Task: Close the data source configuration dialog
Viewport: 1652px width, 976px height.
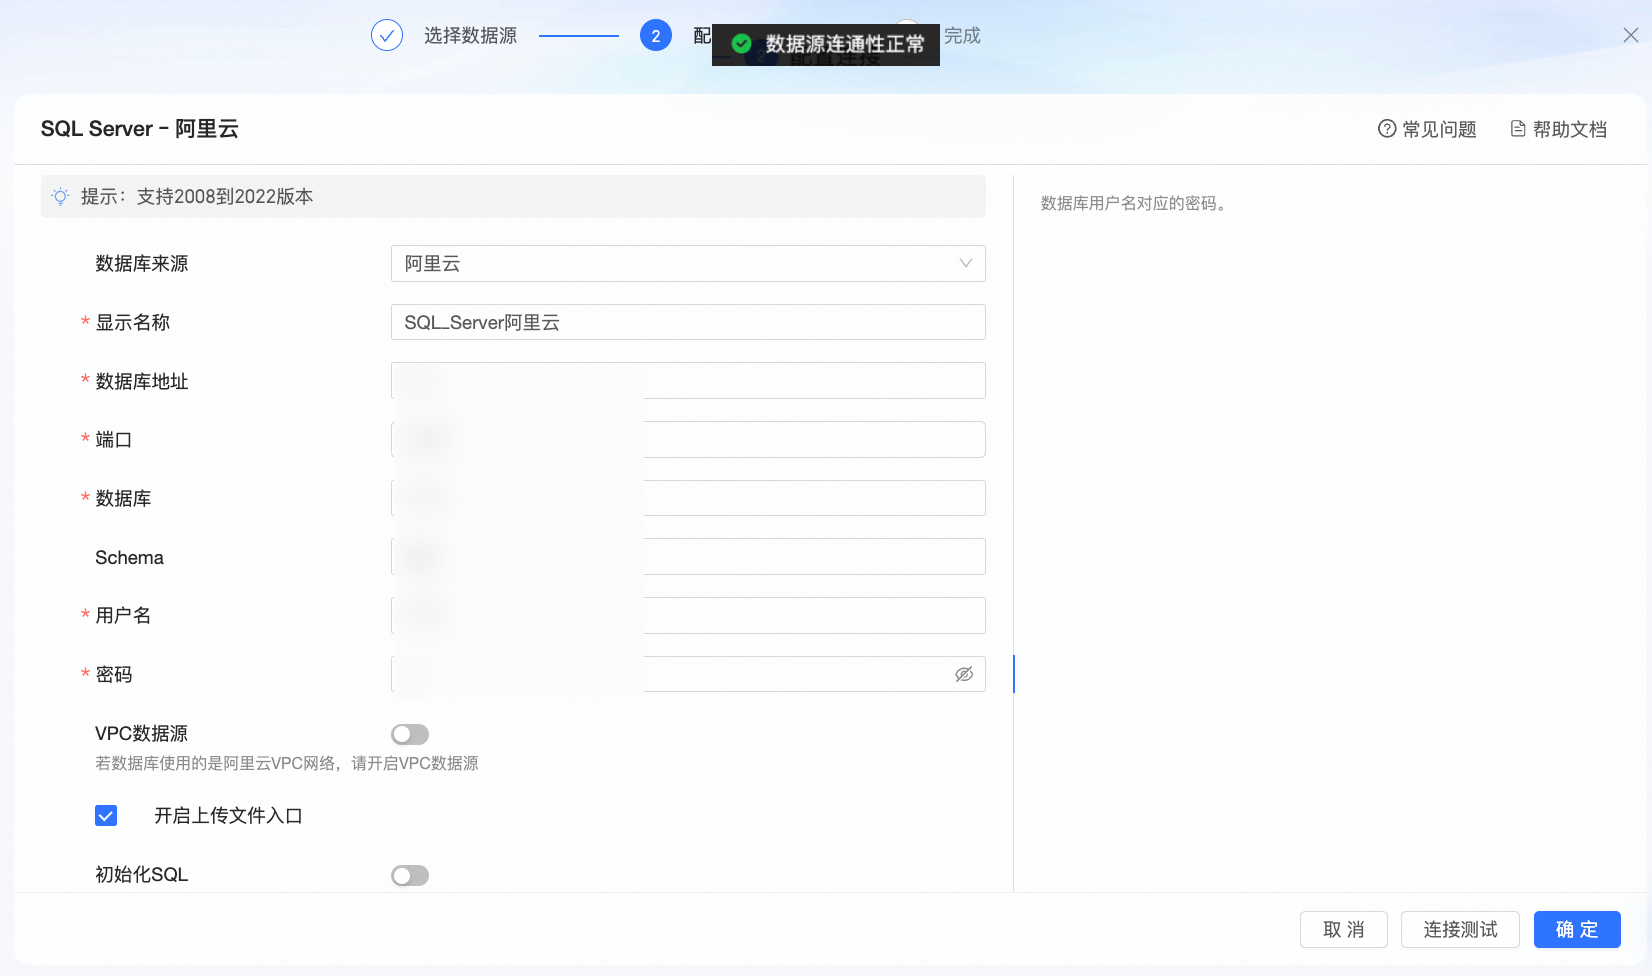Action: point(1631,36)
